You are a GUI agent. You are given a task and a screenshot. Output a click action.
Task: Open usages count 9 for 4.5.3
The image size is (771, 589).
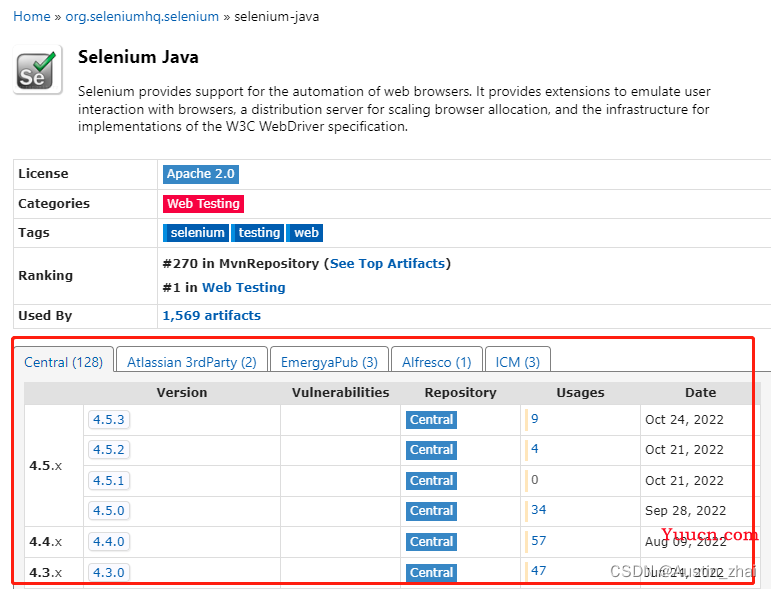coord(534,419)
